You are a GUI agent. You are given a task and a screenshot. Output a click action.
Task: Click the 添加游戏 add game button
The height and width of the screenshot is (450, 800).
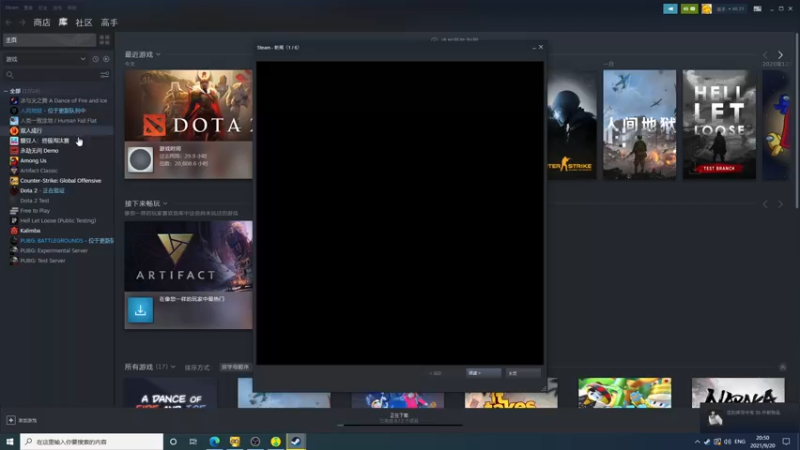tap(21, 420)
